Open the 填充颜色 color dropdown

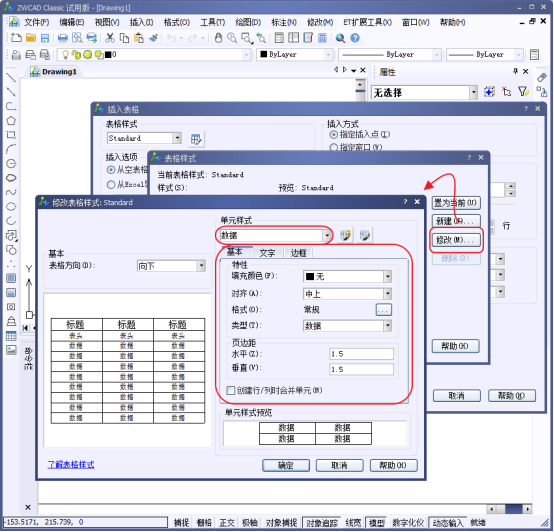388,277
